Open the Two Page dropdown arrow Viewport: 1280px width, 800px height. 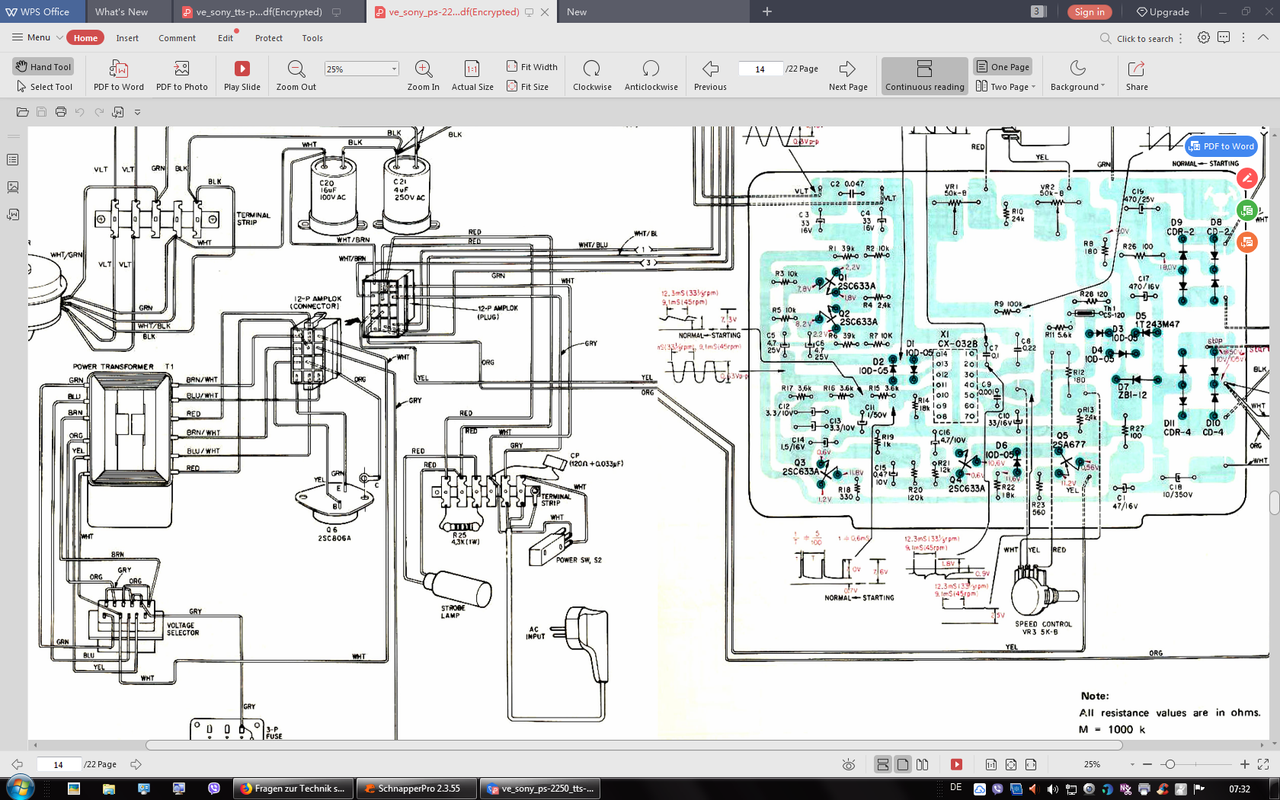pyautogui.click(x=1032, y=87)
